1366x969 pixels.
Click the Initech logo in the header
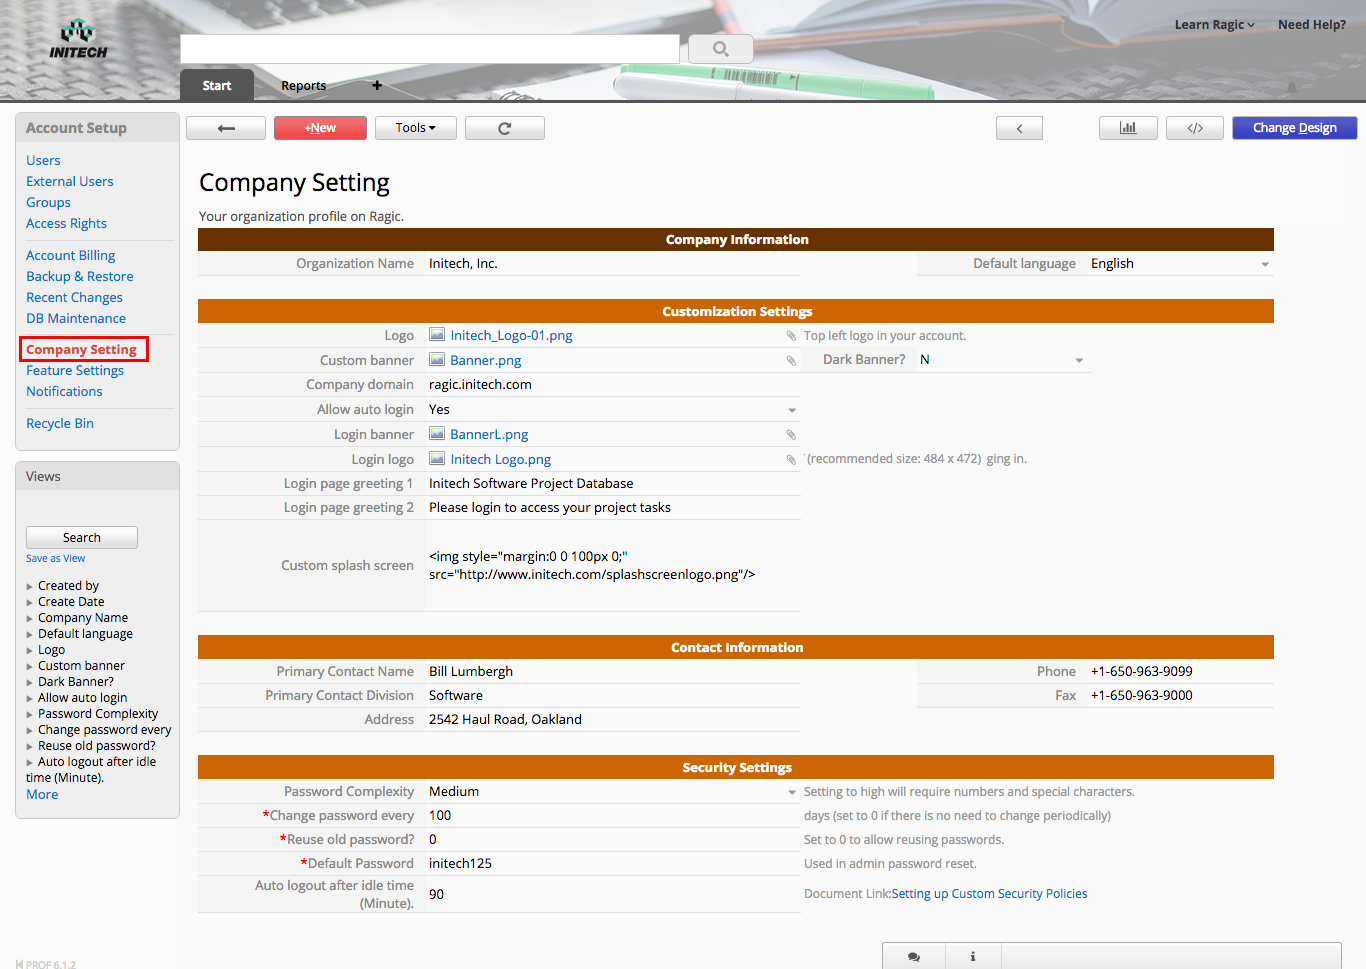78,40
